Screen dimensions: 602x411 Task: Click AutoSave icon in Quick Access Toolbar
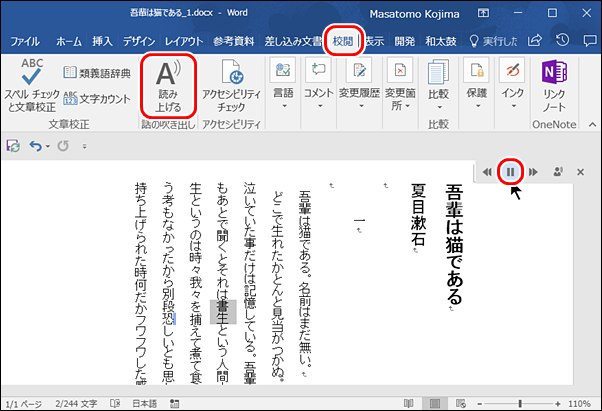(x=13, y=146)
